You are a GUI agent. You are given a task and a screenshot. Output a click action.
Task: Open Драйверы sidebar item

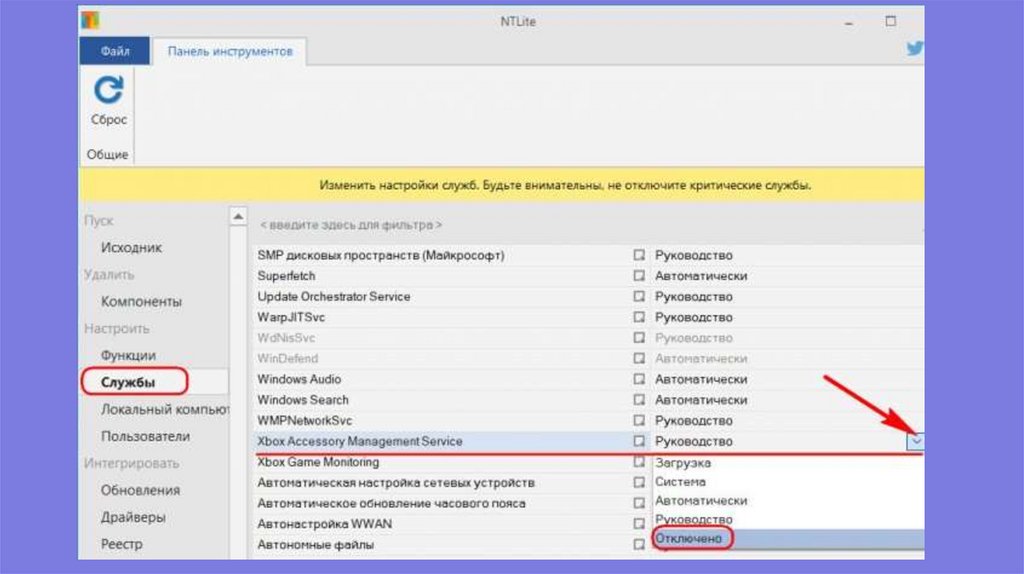click(133, 517)
